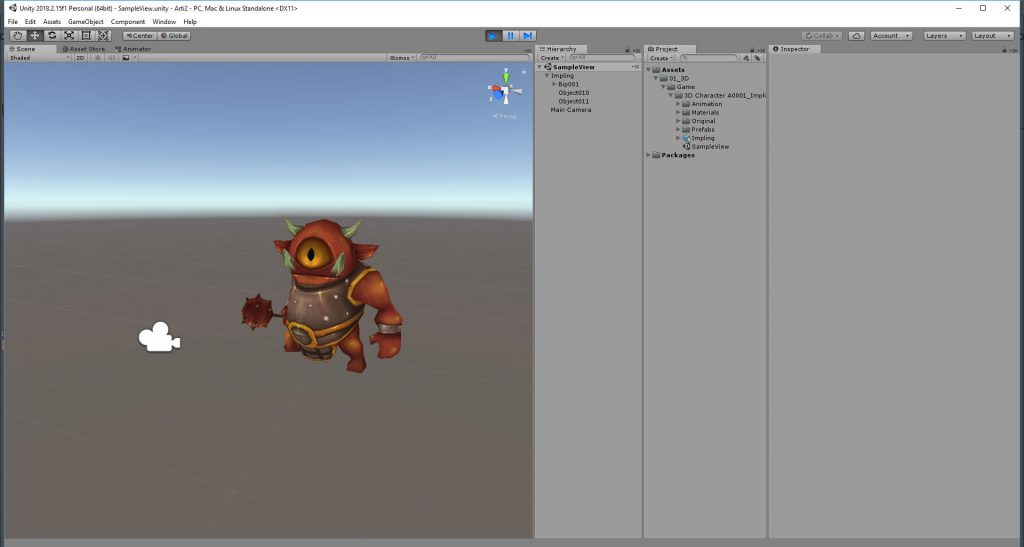
Task: Select the Hand tool
Action: [x=18, y=36]
